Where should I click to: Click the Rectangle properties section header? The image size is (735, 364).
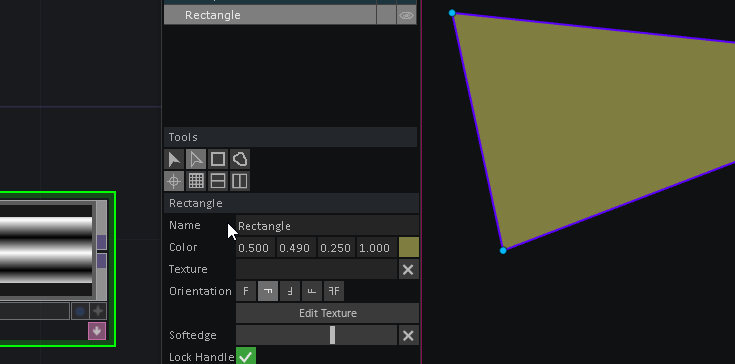click(291, 203)
